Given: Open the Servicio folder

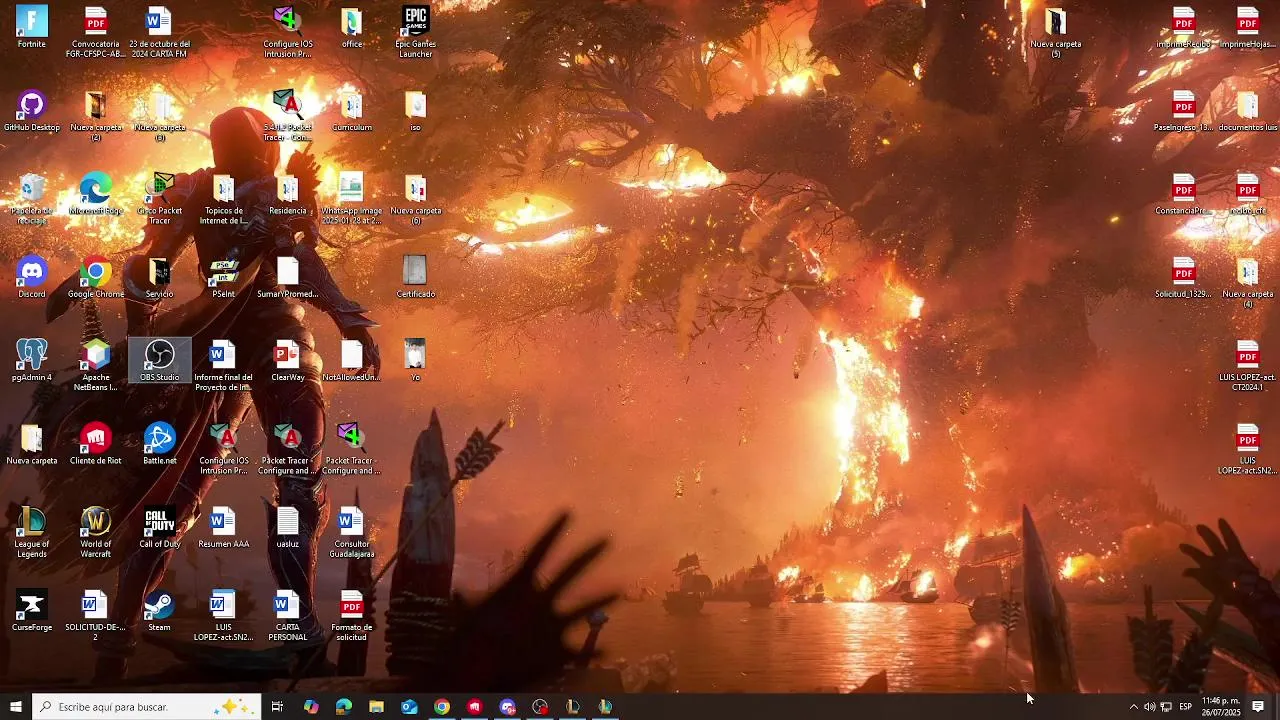Looking at the screenshot, I should pyautogui.click(x=160, y=277).
